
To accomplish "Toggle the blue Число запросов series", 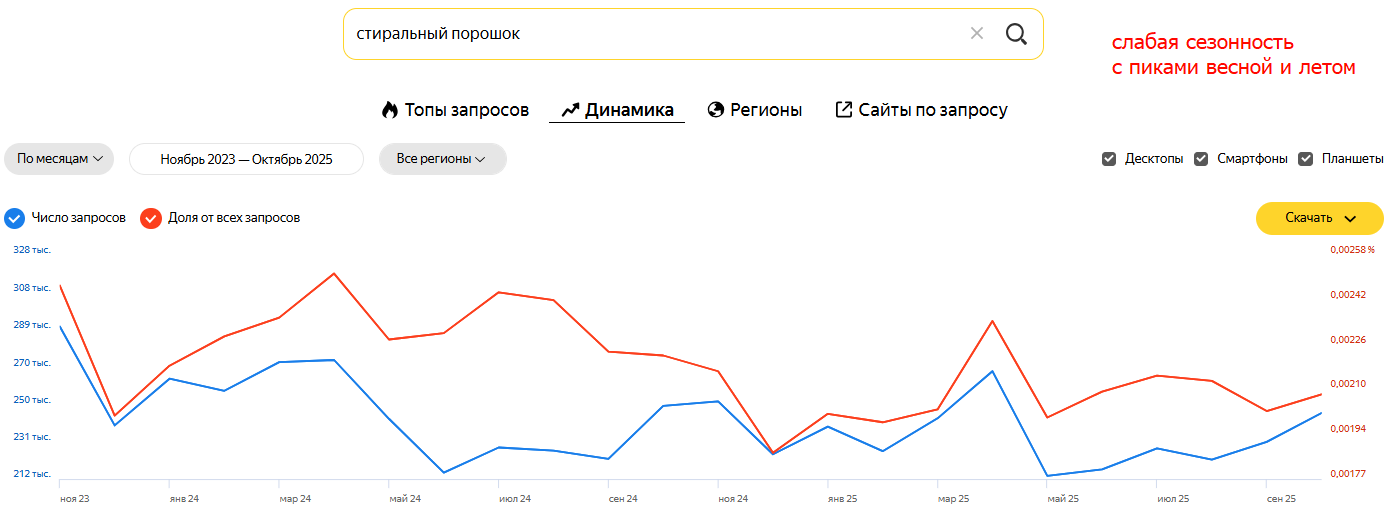I will pyautogui.click(x=15, y=218).
